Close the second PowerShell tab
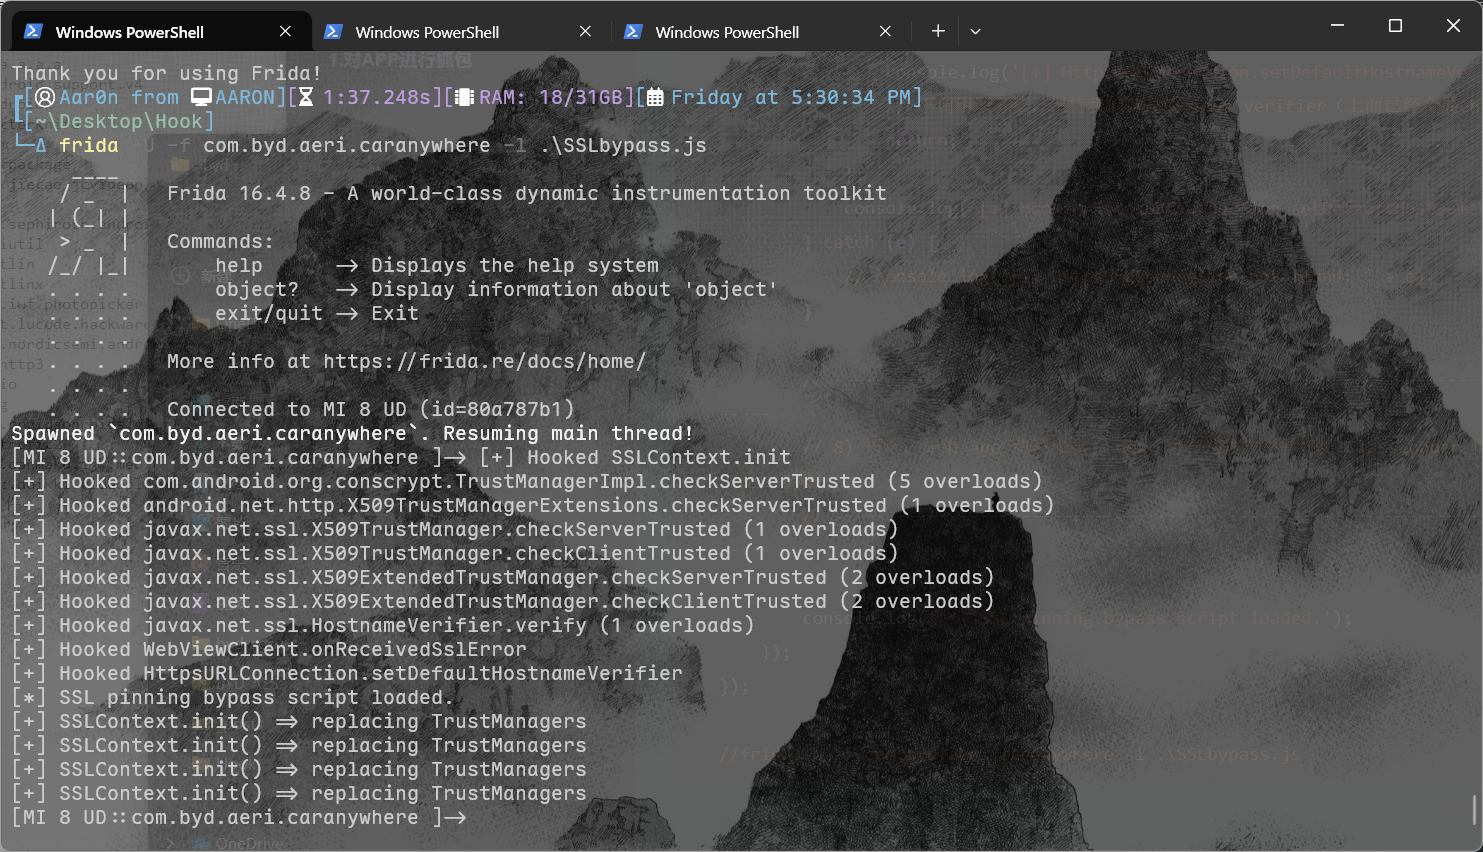 [x=585, y=31]
